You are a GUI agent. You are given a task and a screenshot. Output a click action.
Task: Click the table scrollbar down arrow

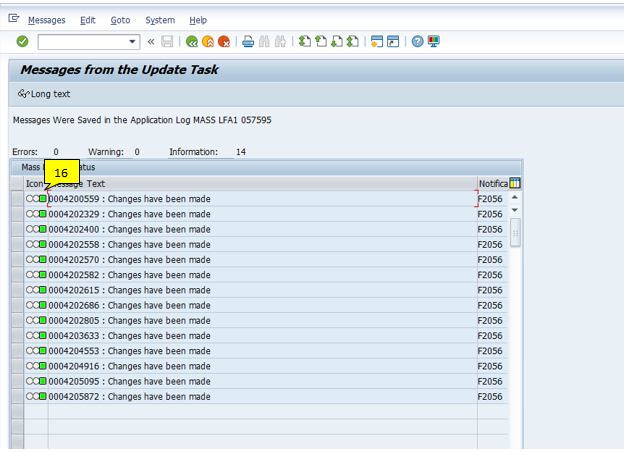pyautogui.click(x=515, y=211)
